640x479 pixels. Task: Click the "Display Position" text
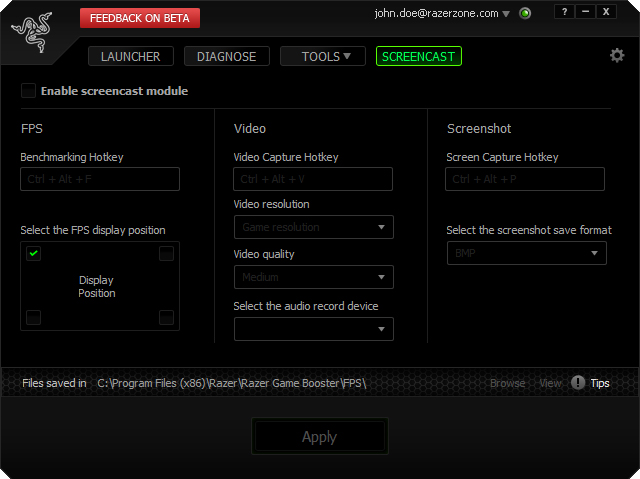coord(97,286)
